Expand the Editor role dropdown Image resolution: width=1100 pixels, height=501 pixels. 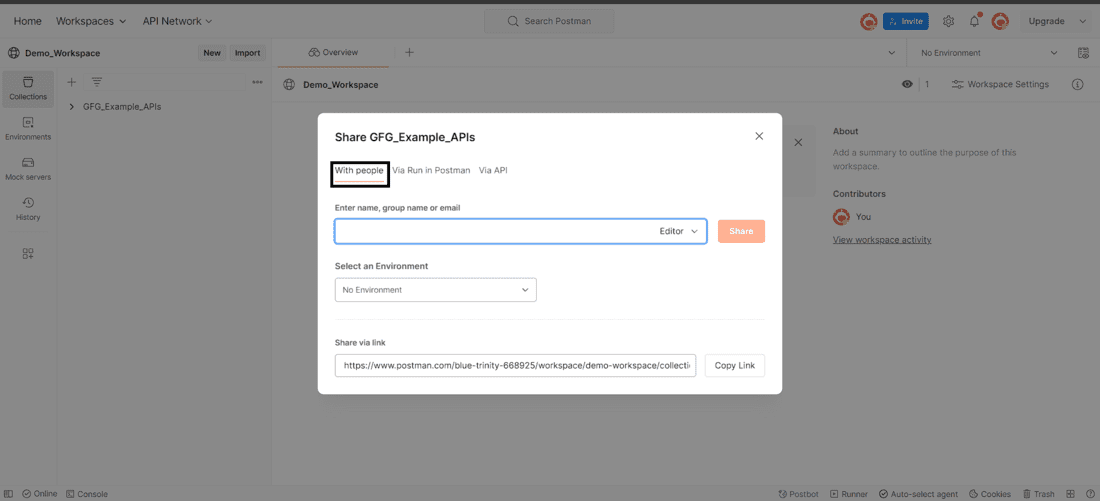(679, 232)
